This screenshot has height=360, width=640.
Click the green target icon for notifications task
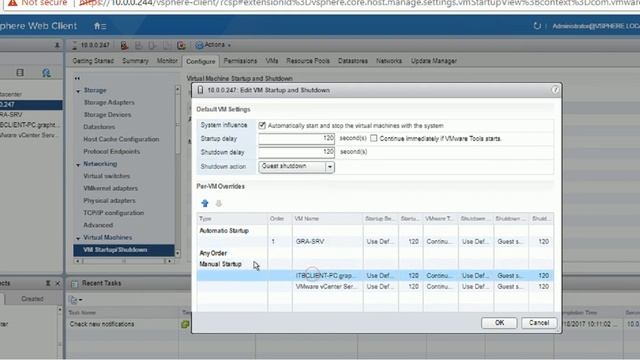[185, 324]
